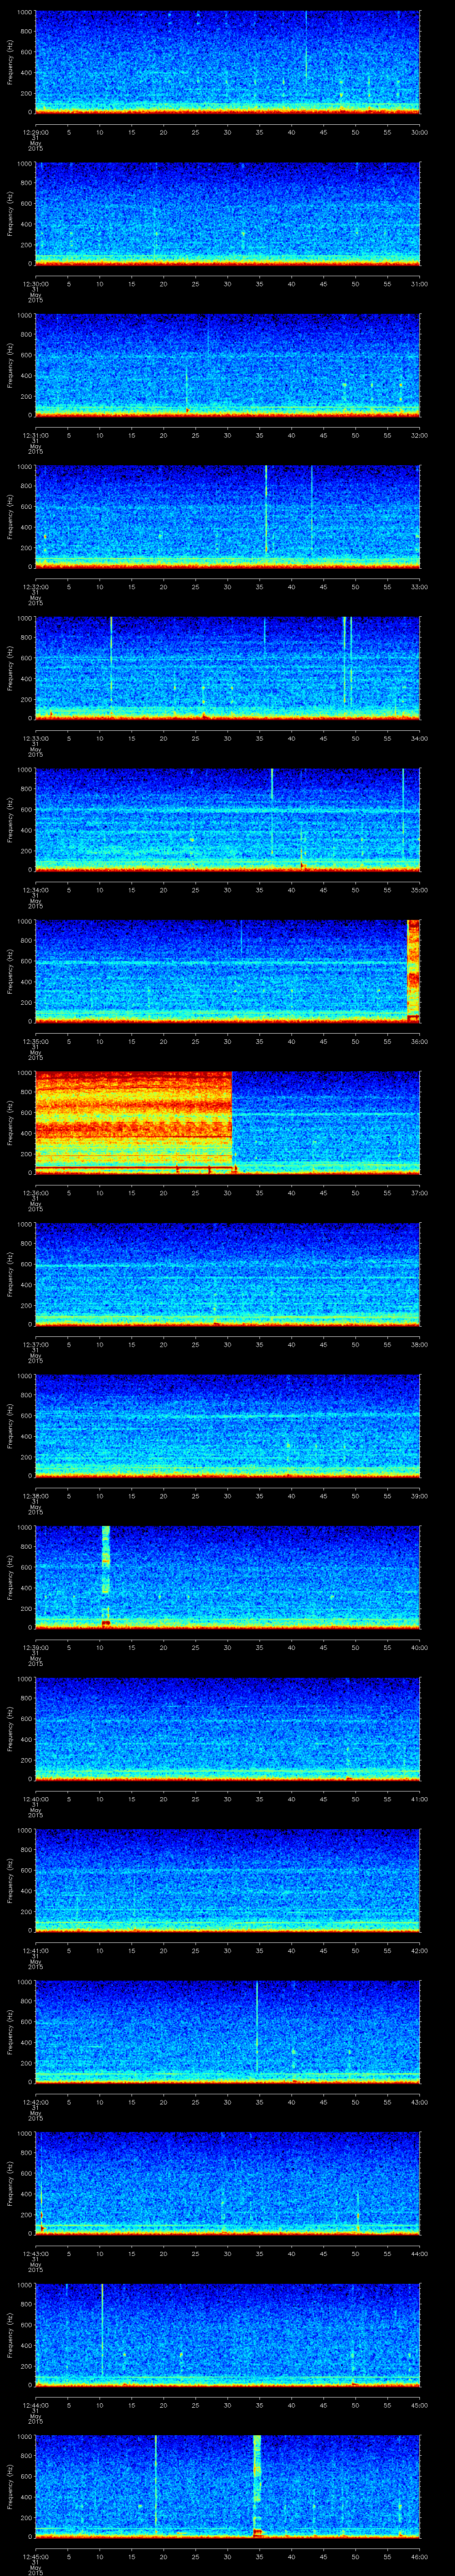455x2576 pixels.
Task: Click the 12:42:00 start time label
Action: point(35,2102)
